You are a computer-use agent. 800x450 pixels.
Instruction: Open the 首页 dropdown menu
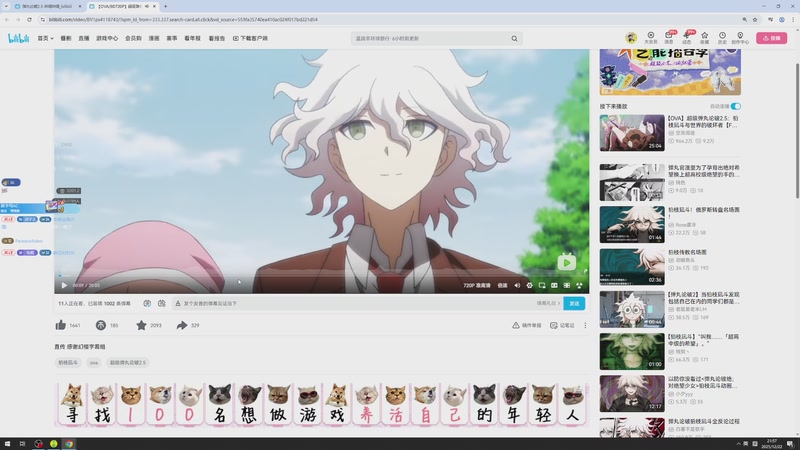click(x=45, y=38)
